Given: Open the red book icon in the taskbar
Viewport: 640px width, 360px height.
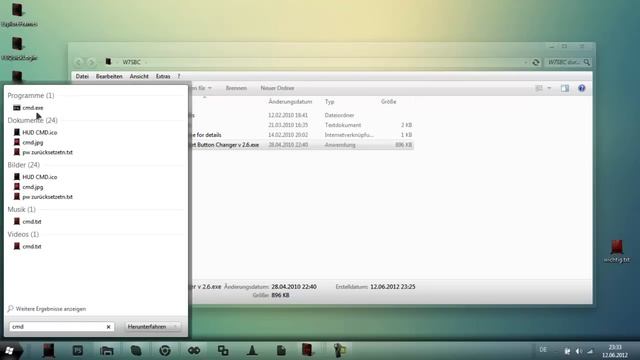Looking at the screenshot, I should pos(307,350).
